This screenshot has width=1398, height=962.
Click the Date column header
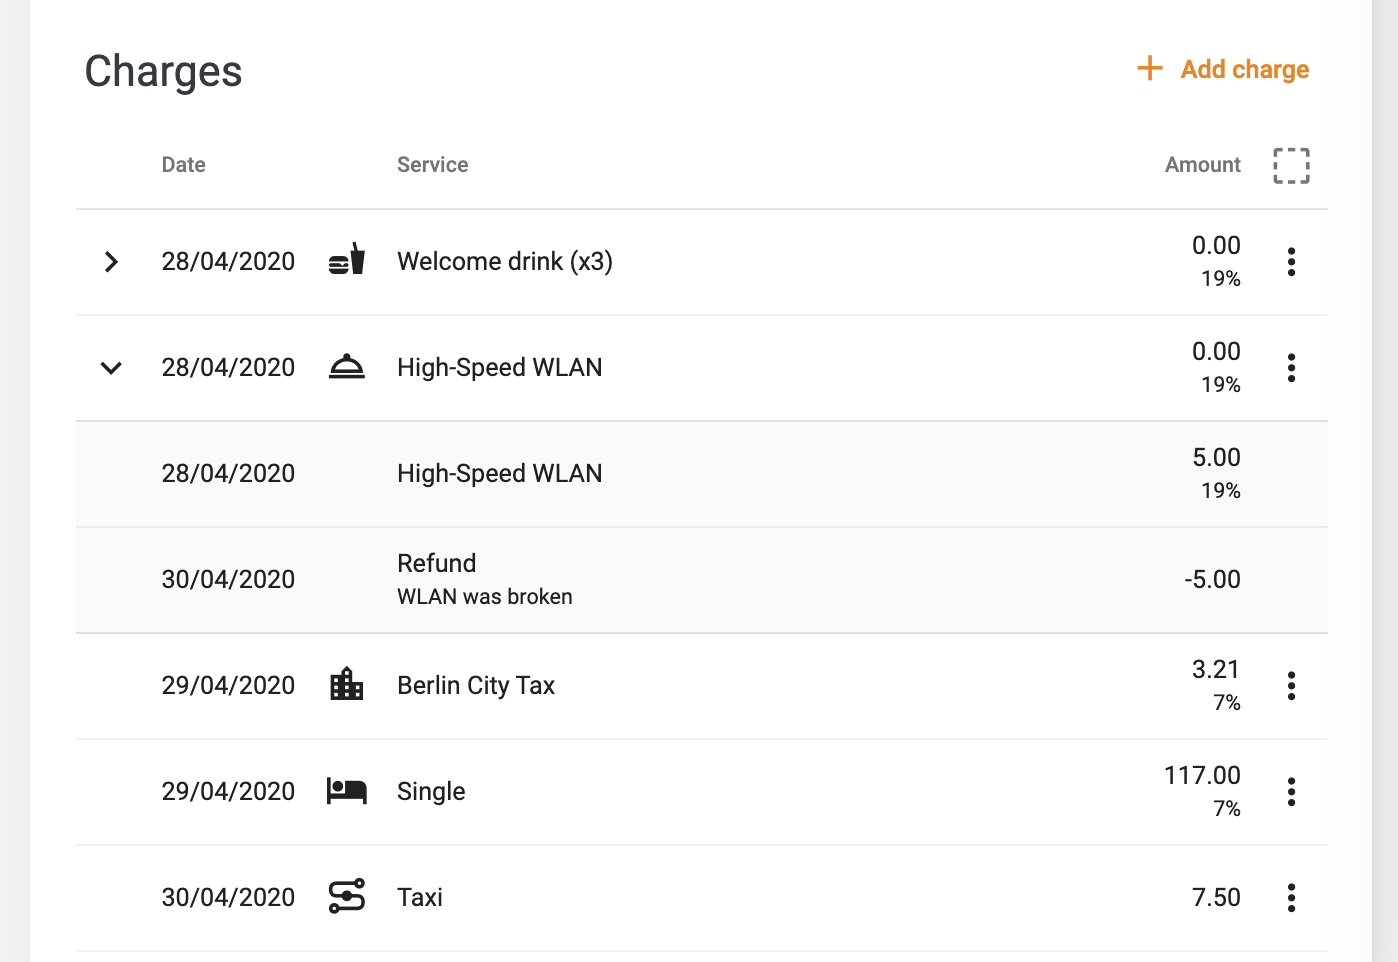pyautogui.click(x=184, y=165)
